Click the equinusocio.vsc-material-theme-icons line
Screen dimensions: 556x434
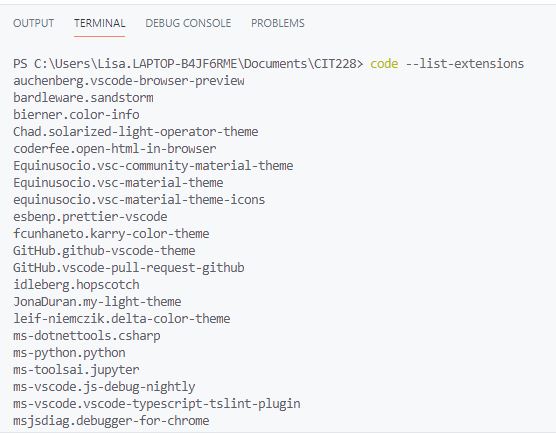coord(139,200)
